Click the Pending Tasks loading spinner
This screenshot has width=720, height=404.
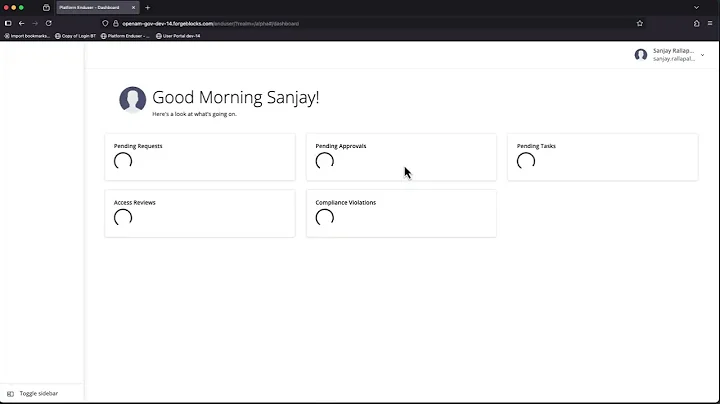526,161
